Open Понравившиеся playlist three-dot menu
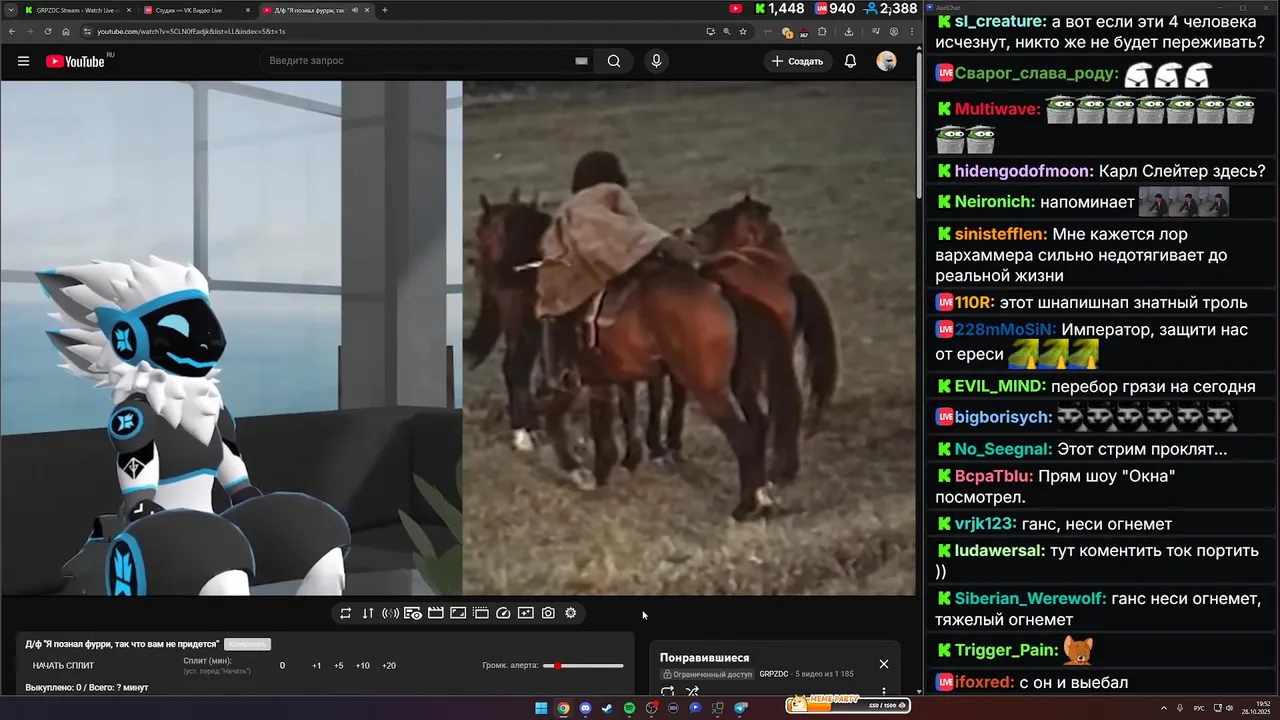The height and width of the screenshot is (720, 1280). 883,691
